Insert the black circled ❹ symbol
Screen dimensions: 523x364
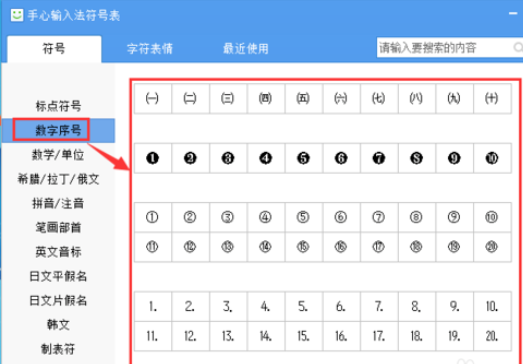pos(266,158)
